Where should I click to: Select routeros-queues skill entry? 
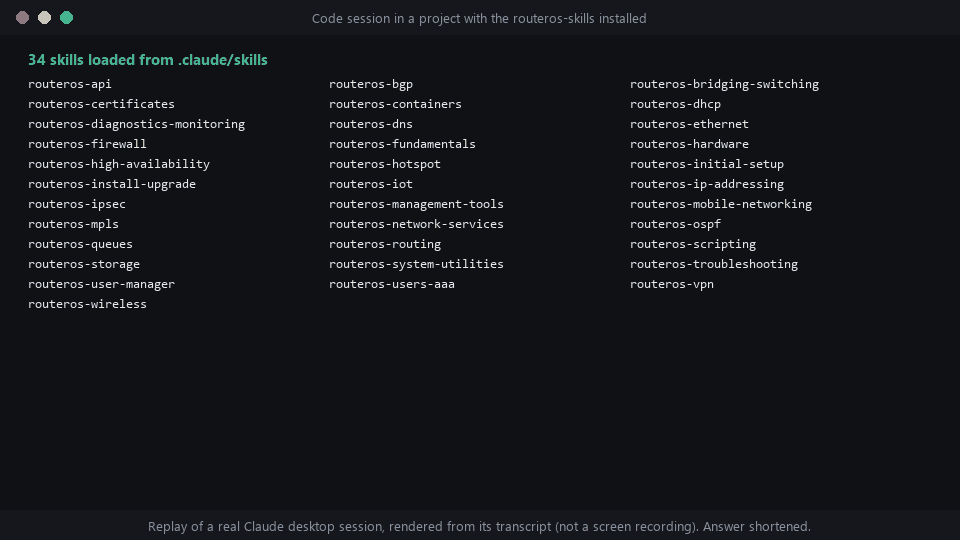click(x=80, y=244)
